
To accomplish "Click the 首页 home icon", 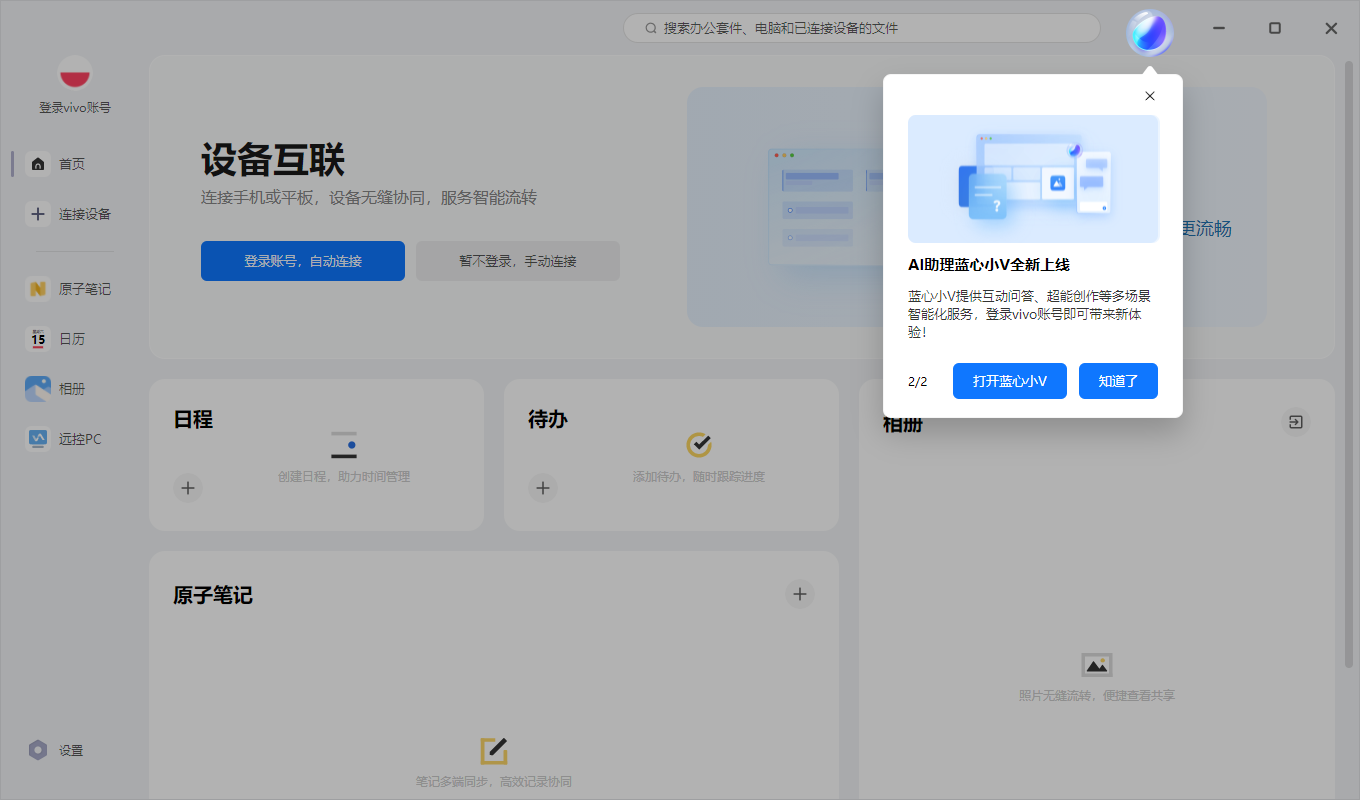I will (x=38, y=164).
